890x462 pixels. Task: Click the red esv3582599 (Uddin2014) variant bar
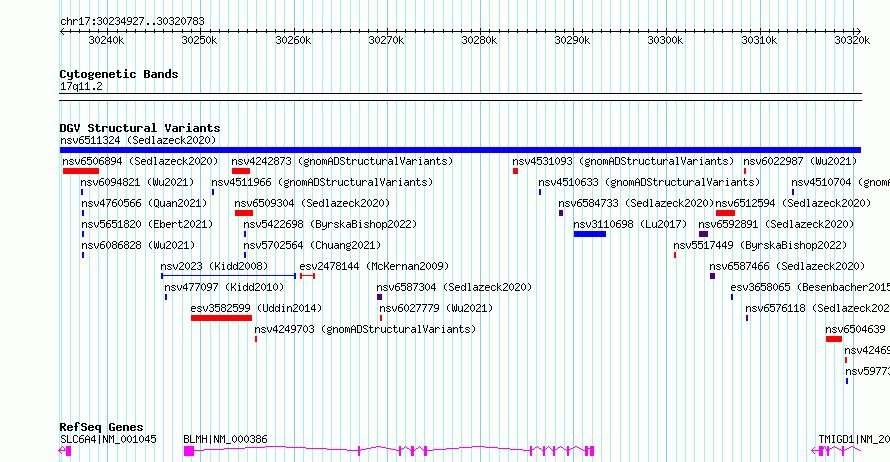pyautogui.click(x=221, y=318)
